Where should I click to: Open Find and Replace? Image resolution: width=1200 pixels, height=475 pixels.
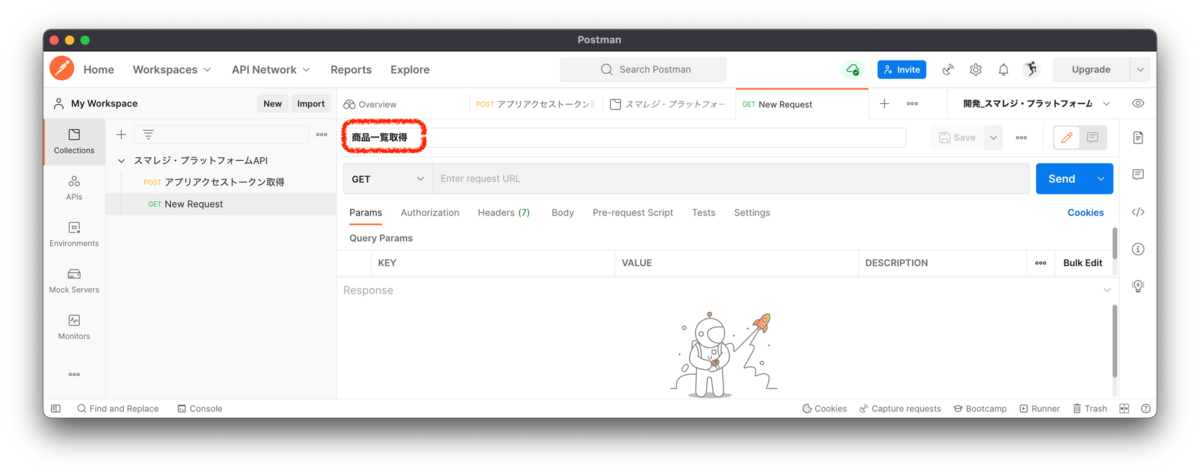(x=118, y=408)
